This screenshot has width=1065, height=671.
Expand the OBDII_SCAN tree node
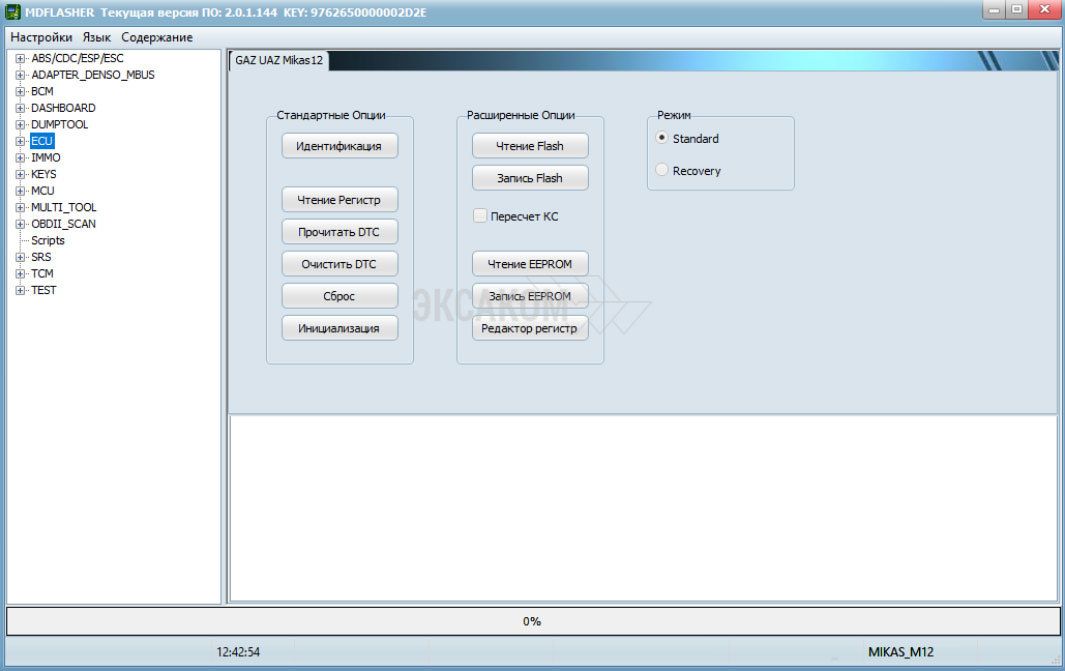point(20,224)
